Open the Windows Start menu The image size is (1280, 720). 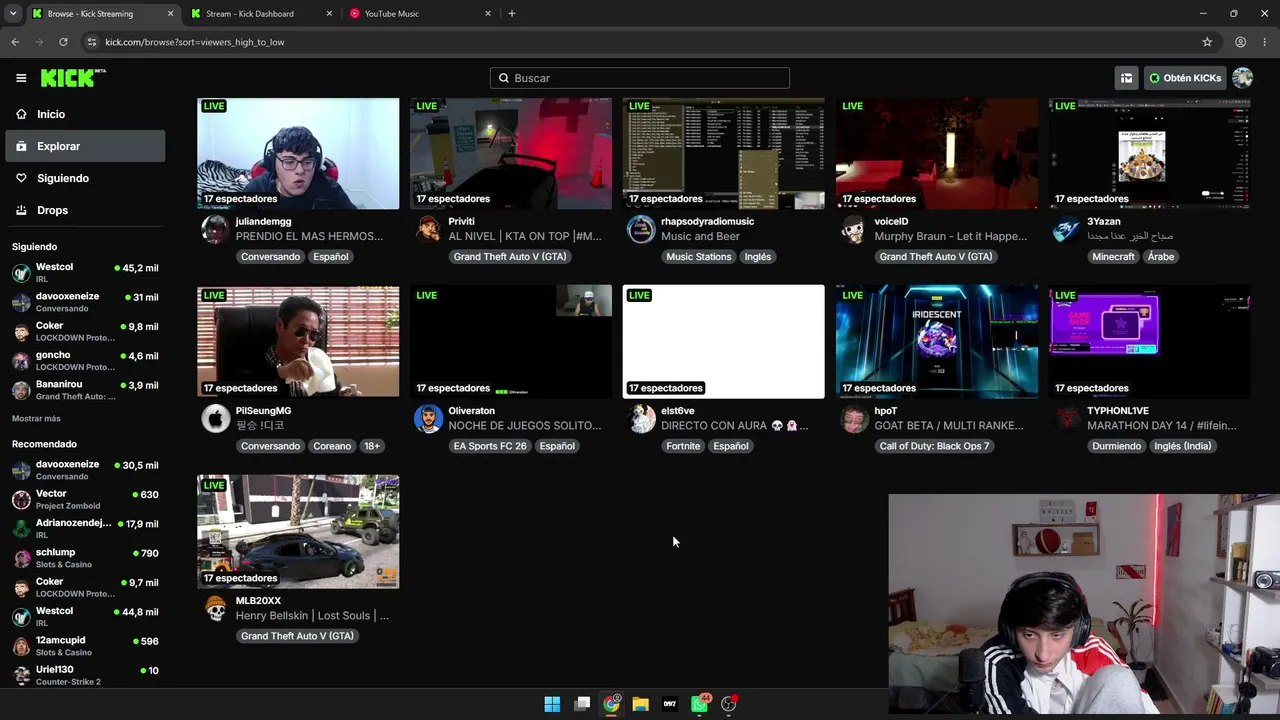pos(552,704)
